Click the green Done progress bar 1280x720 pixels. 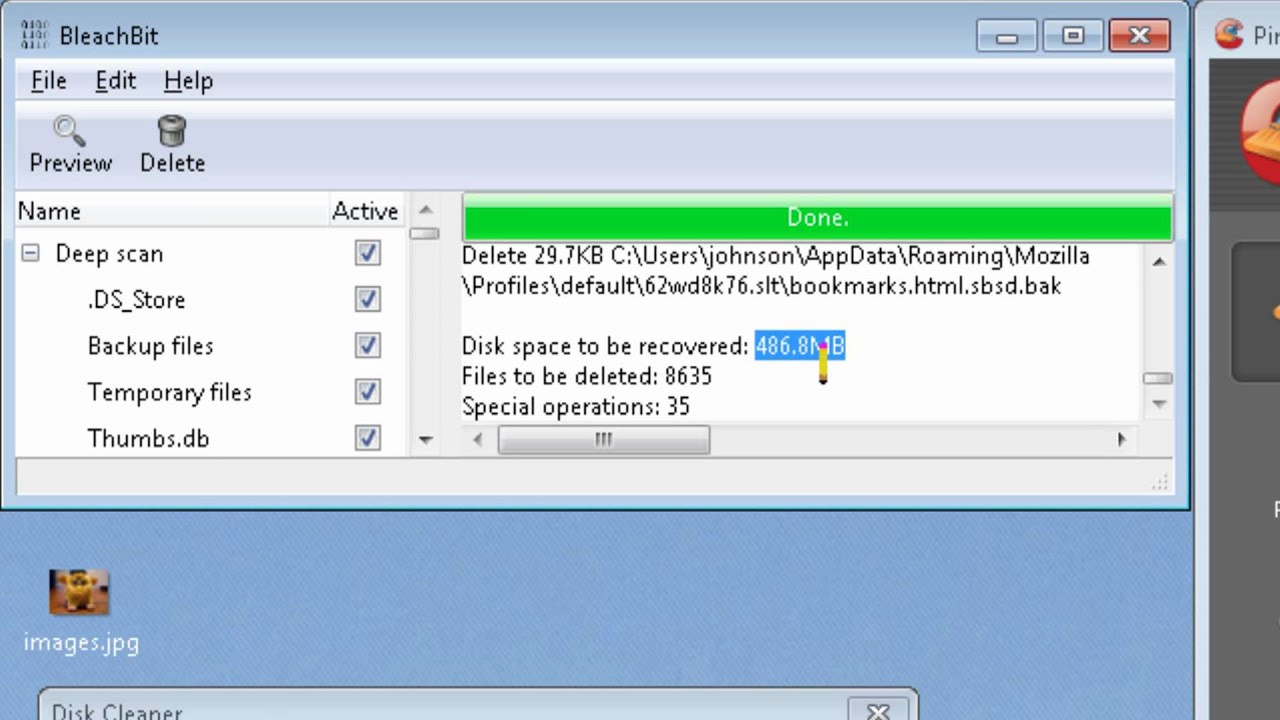point(817,218)
